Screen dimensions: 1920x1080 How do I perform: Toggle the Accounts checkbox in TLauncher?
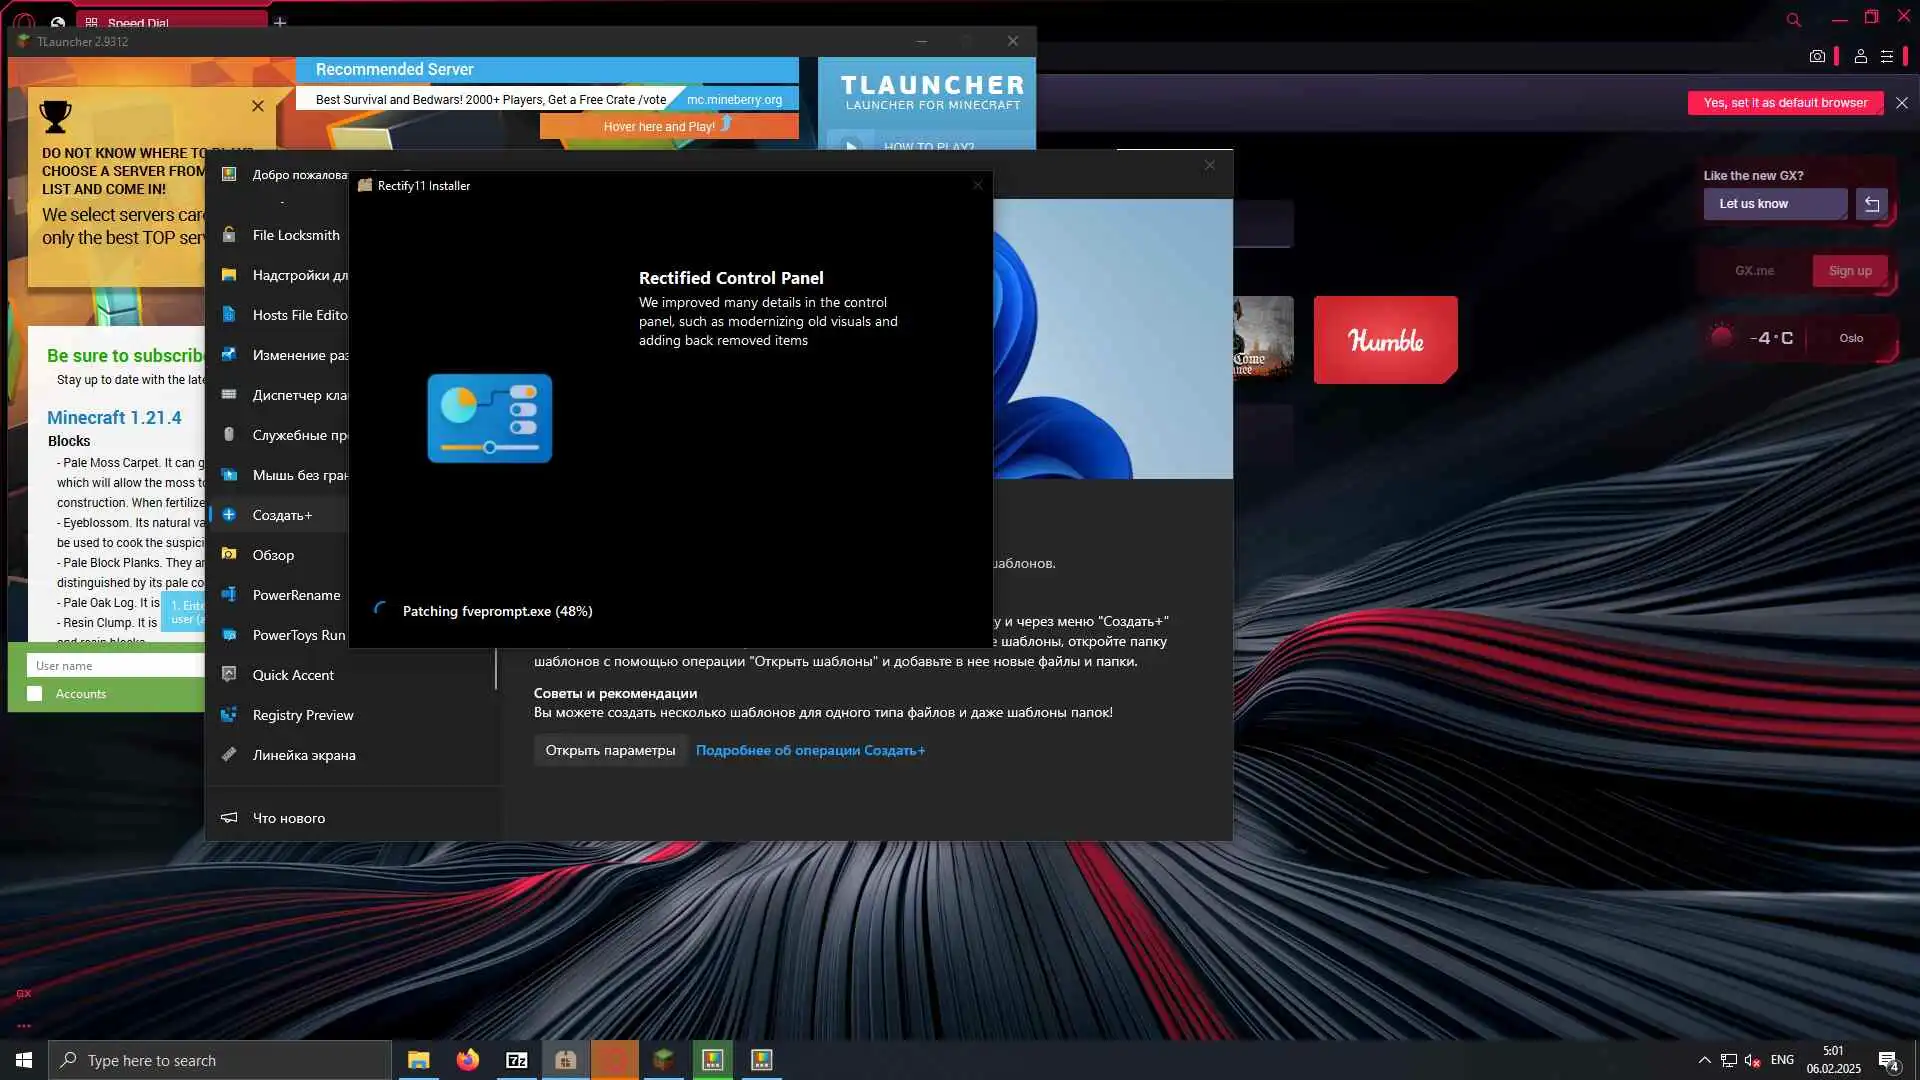pyautogui.click(x=35, y=694)
